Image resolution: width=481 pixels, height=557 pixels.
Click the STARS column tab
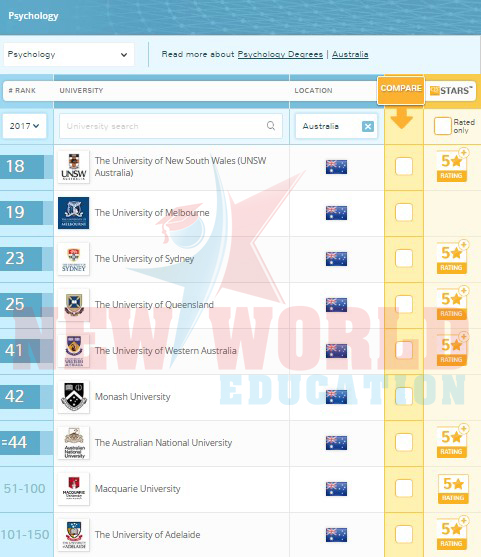451,91
